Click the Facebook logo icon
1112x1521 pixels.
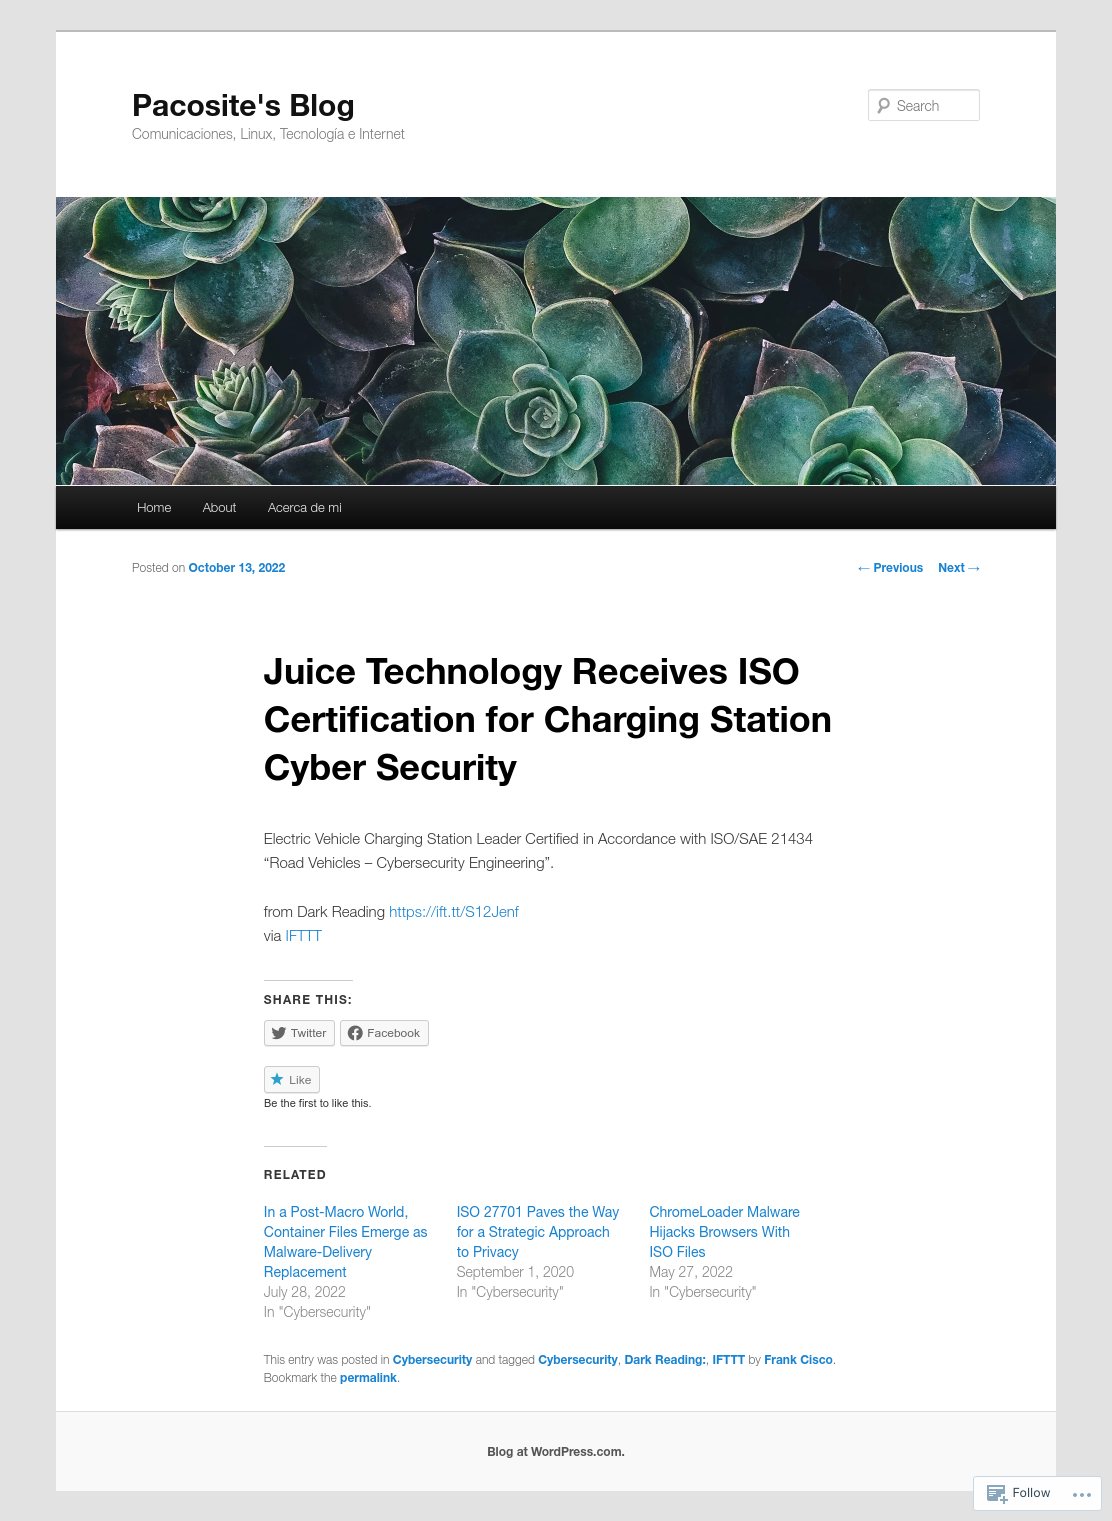tap(355, 1033)
